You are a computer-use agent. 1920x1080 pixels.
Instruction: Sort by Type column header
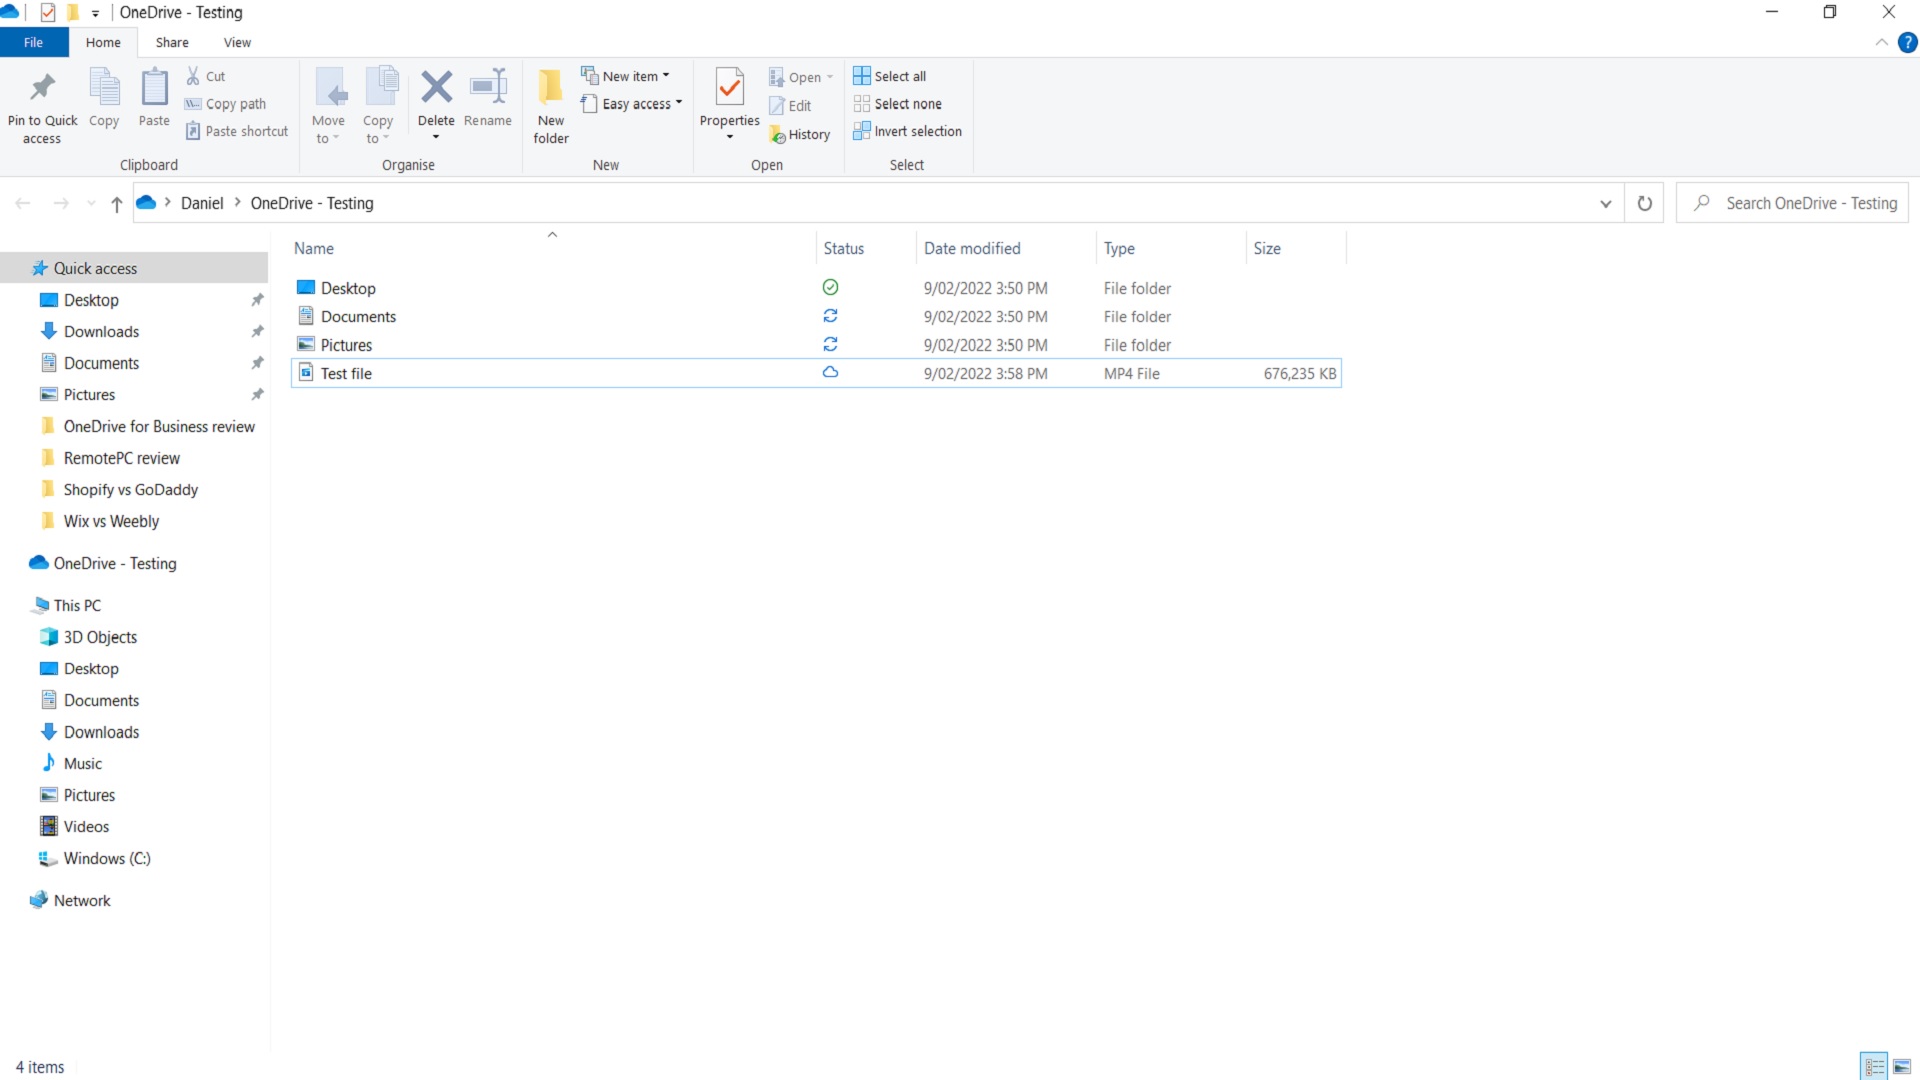point(1171,248)
